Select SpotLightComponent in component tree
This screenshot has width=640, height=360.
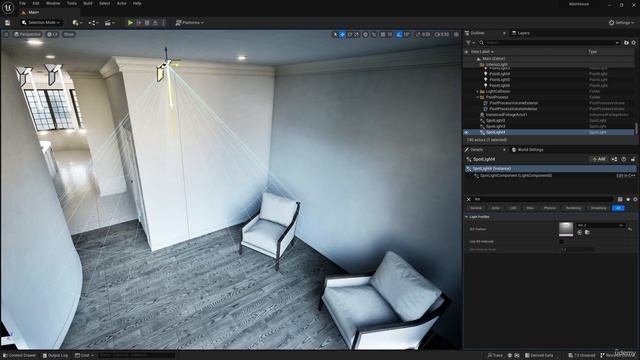click(x=516, y=176)
